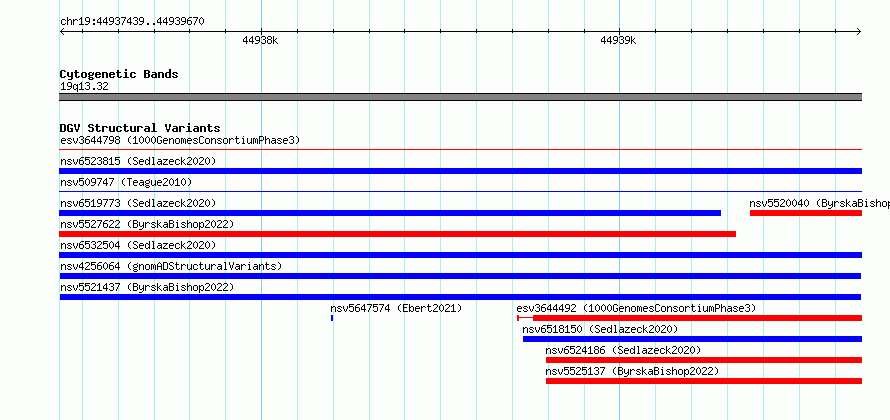Click the blue nsv5521437 variant bar
This screenshot has height=420, width=890.
coord(460,297)
